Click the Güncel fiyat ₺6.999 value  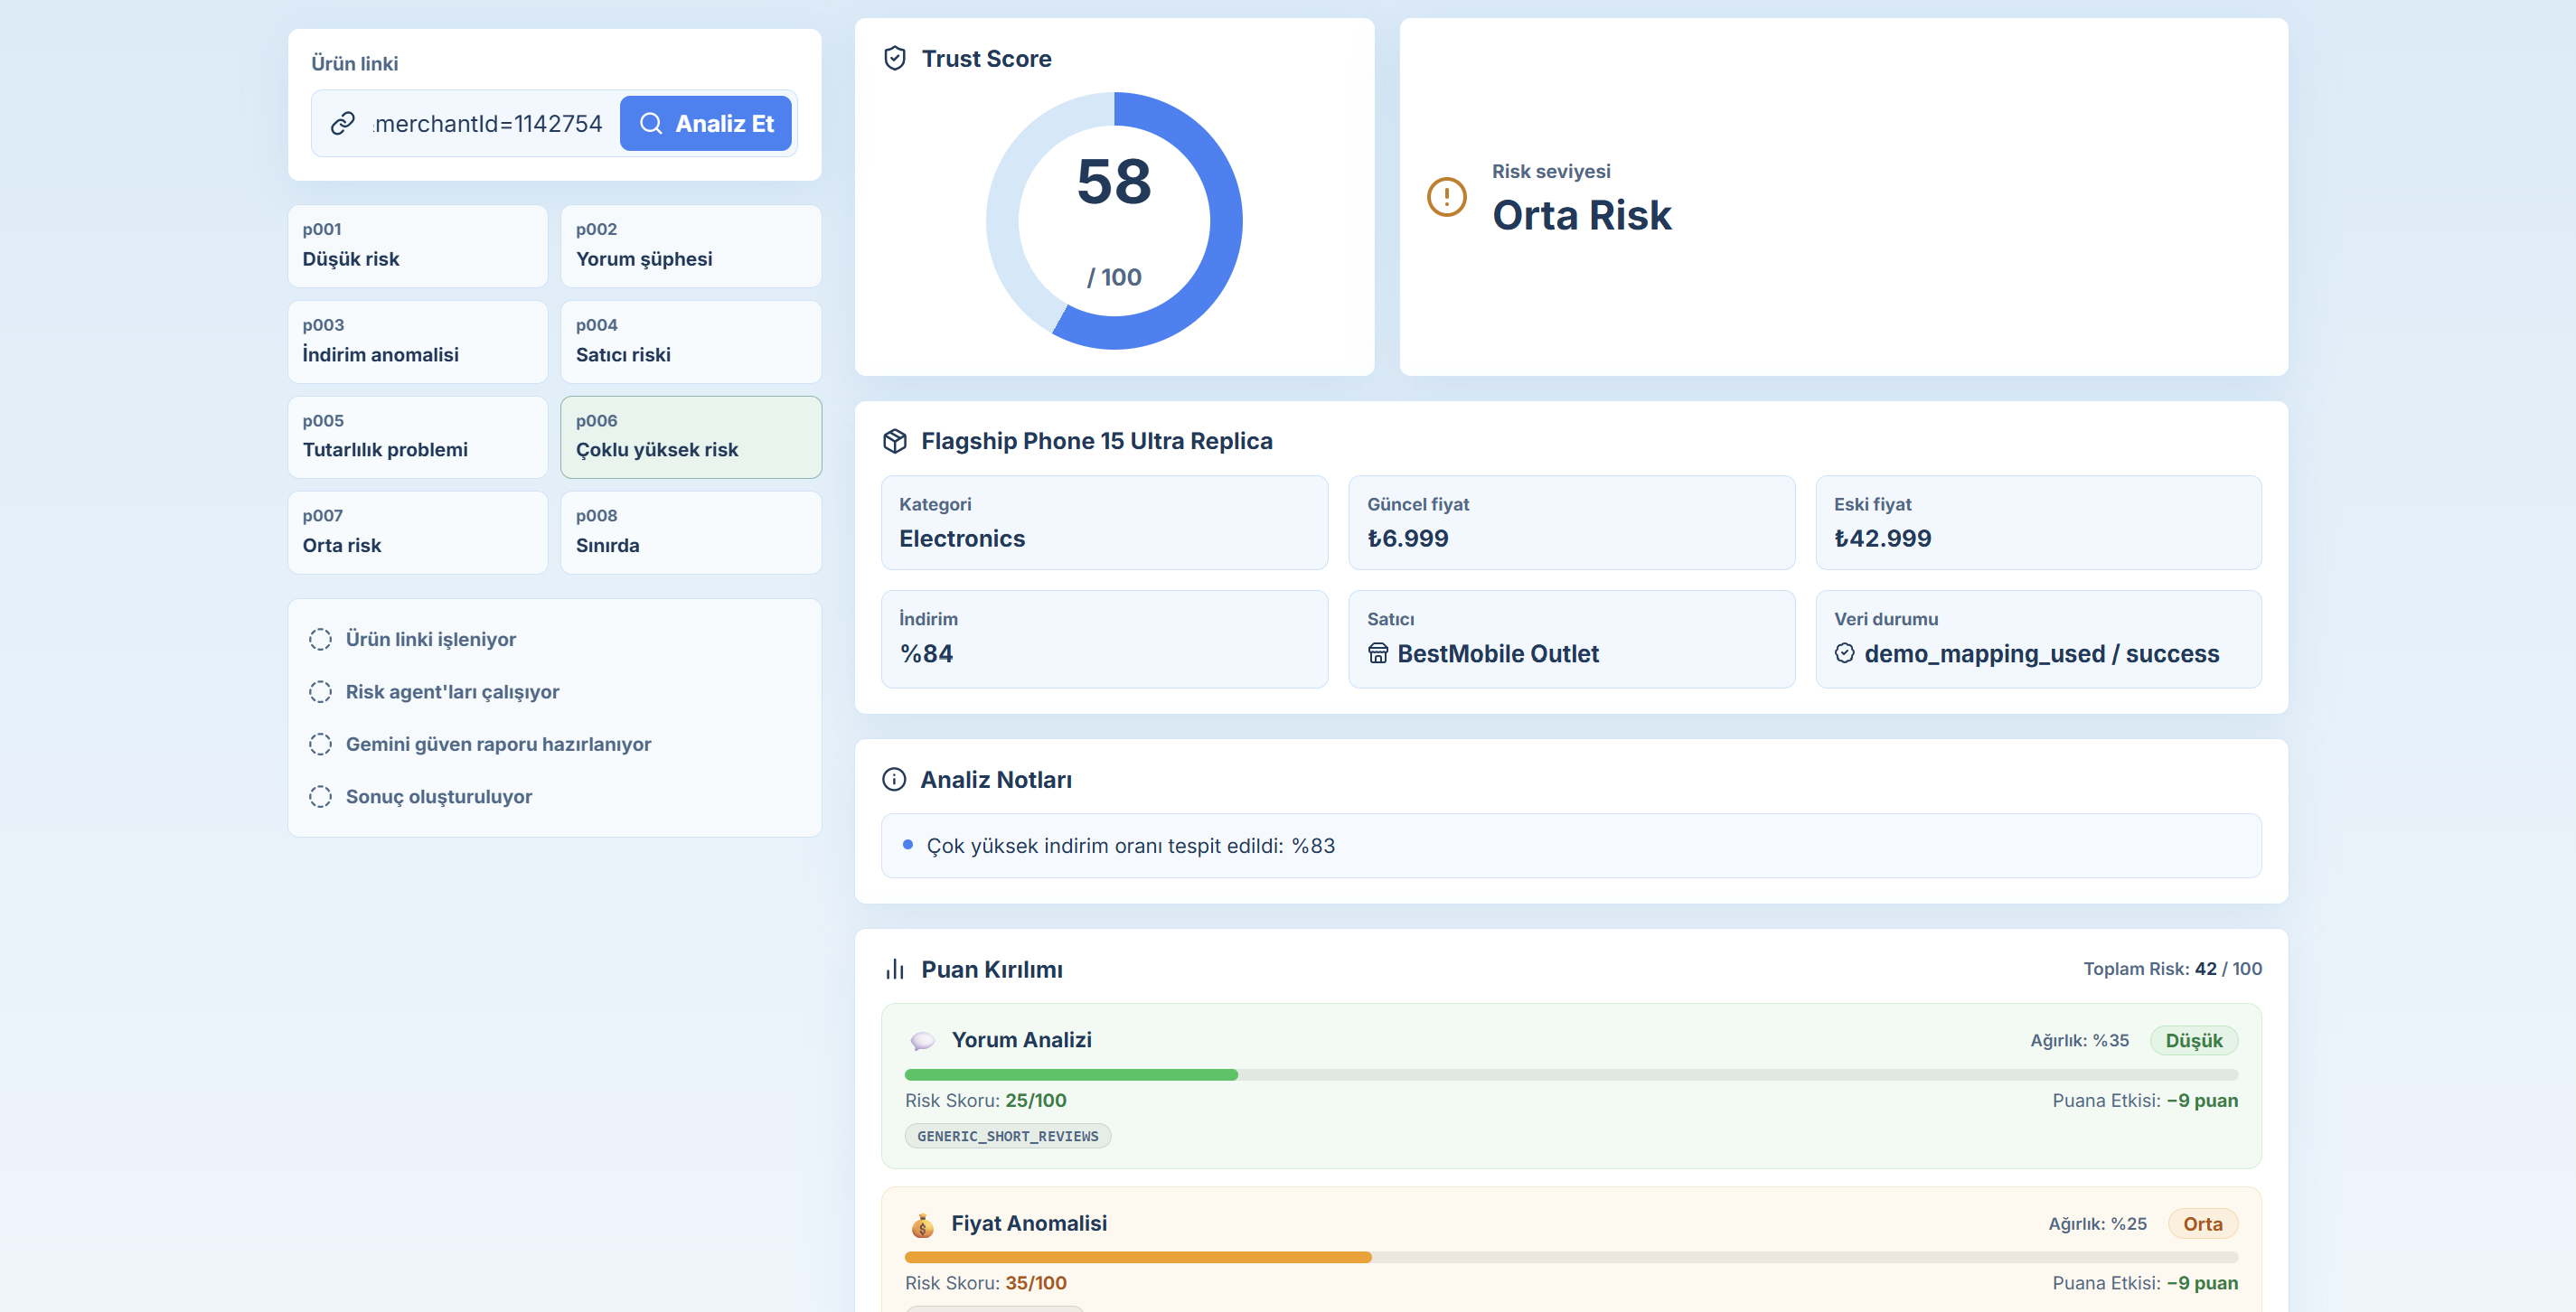1408,538
